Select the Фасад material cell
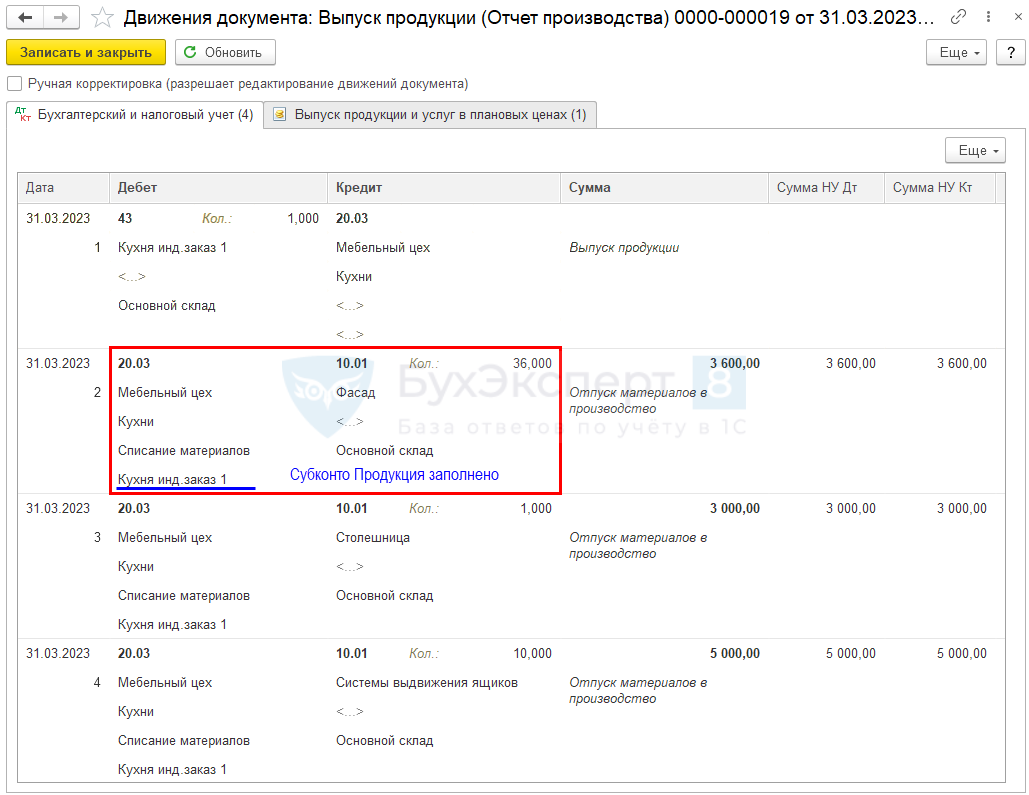The height and width of the screenshot is (795, 1029). click(356, 393)
